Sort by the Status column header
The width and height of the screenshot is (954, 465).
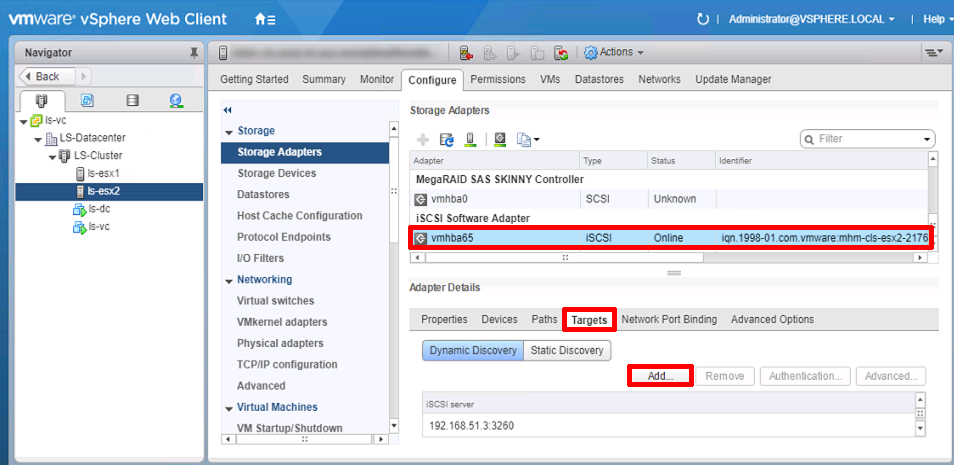[x=681, y=161]
